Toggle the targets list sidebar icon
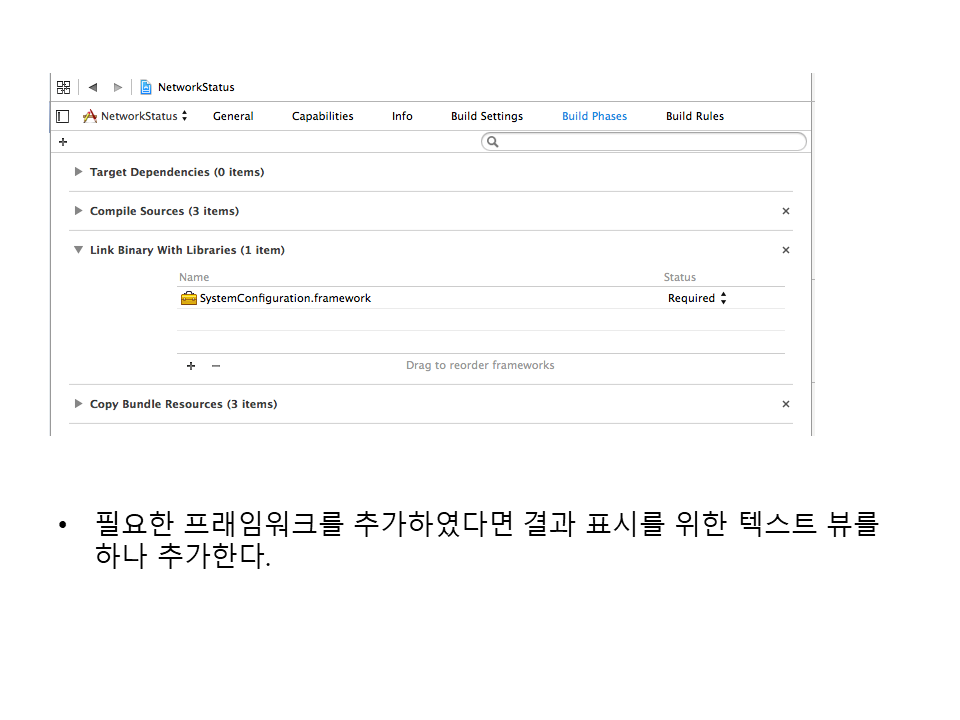This screenshot has height=720, width=960. pos(63,116)
